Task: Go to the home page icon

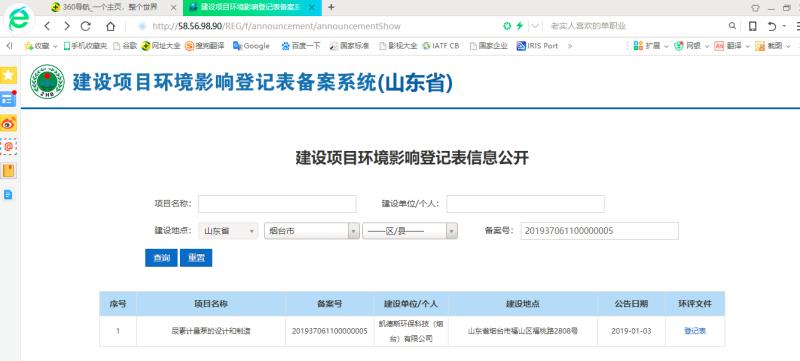Action: (x=110, y=27)
